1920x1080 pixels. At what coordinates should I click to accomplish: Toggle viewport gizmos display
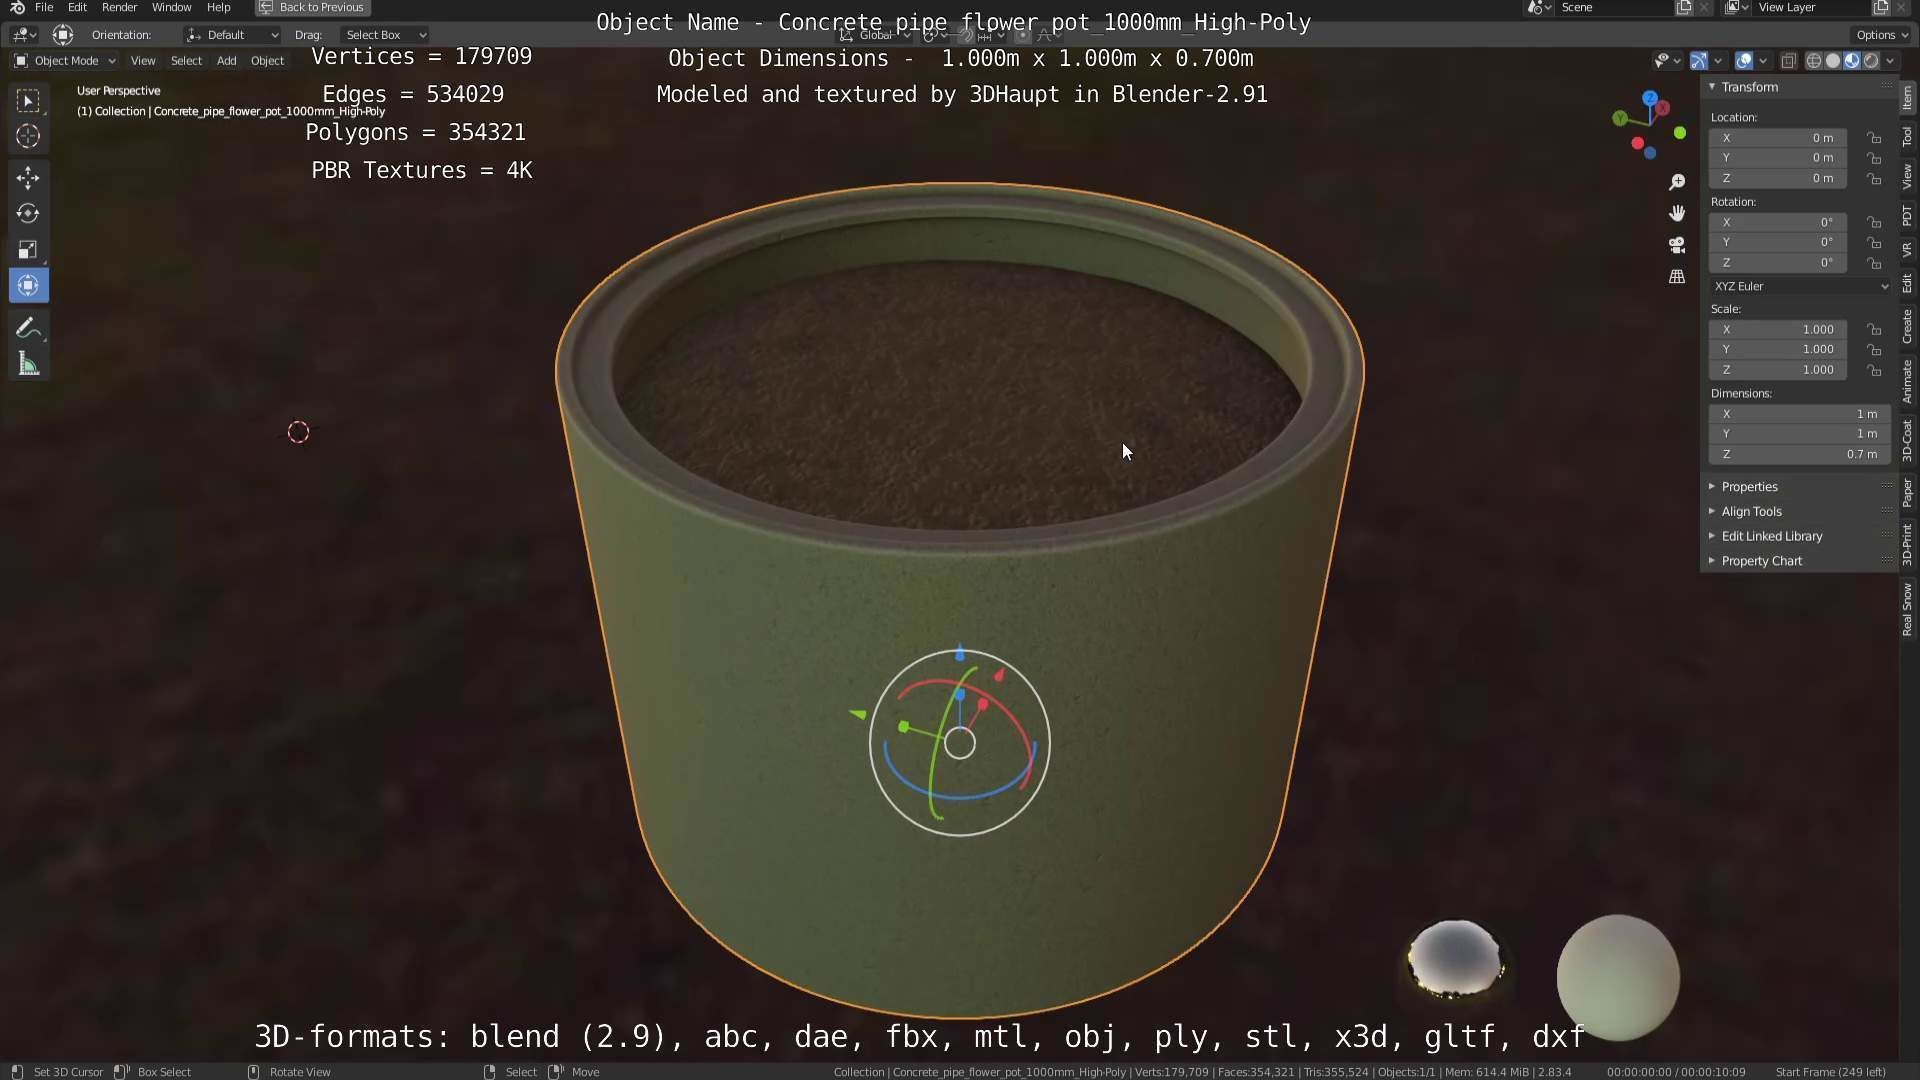pos(1699,61)
